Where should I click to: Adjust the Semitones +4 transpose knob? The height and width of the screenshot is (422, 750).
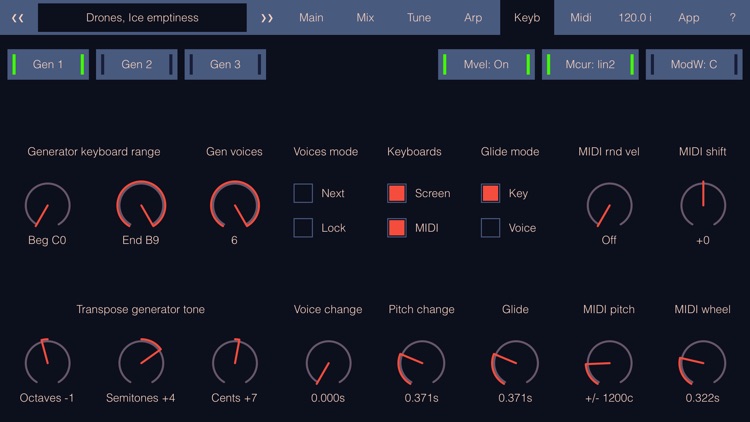point(141,363)
